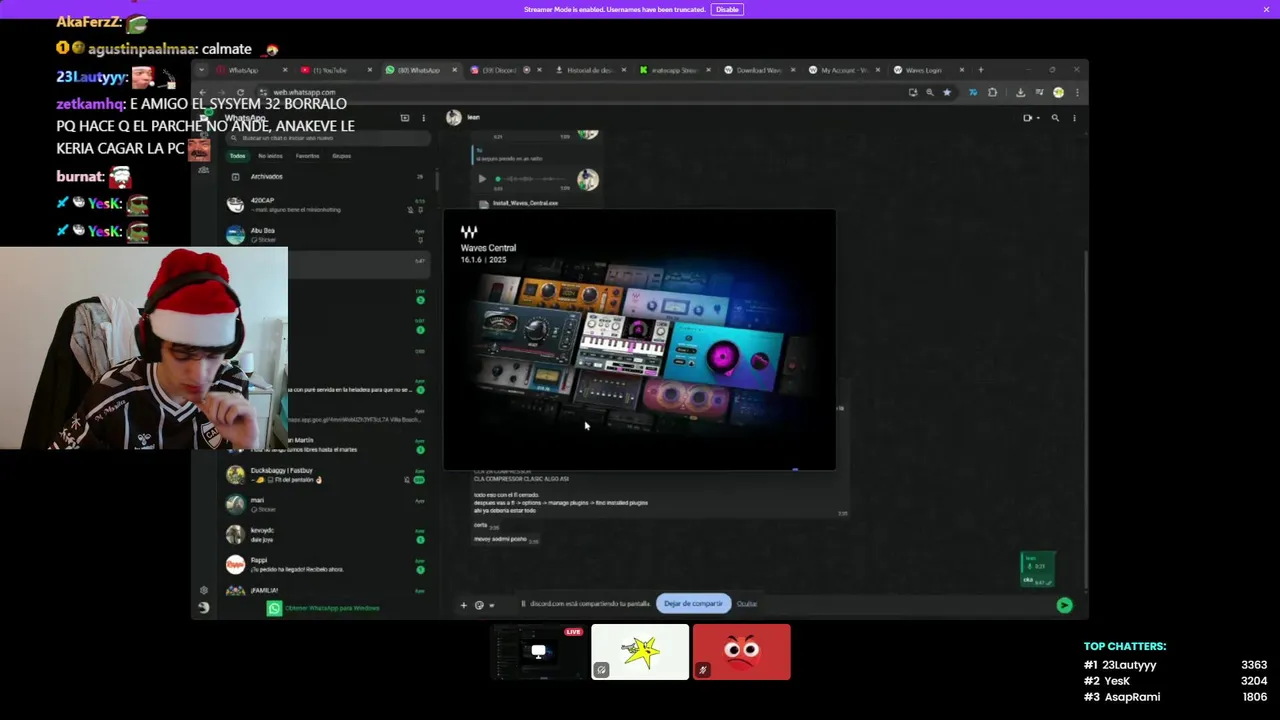Viewport: 1280px width, 720px height.
Task: Open the WhatsApp chat list menu dots
Action: coord(423,118)
